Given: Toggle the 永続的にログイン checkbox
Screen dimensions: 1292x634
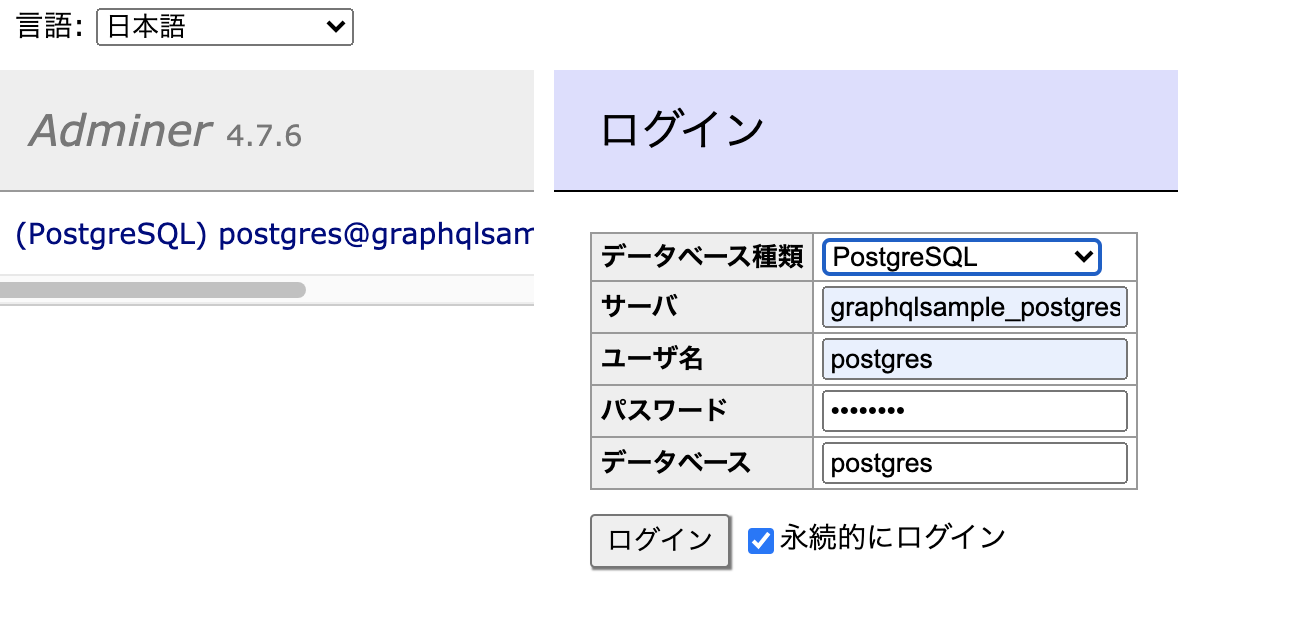Looking at the screenshot, I should tap(761, 541).
